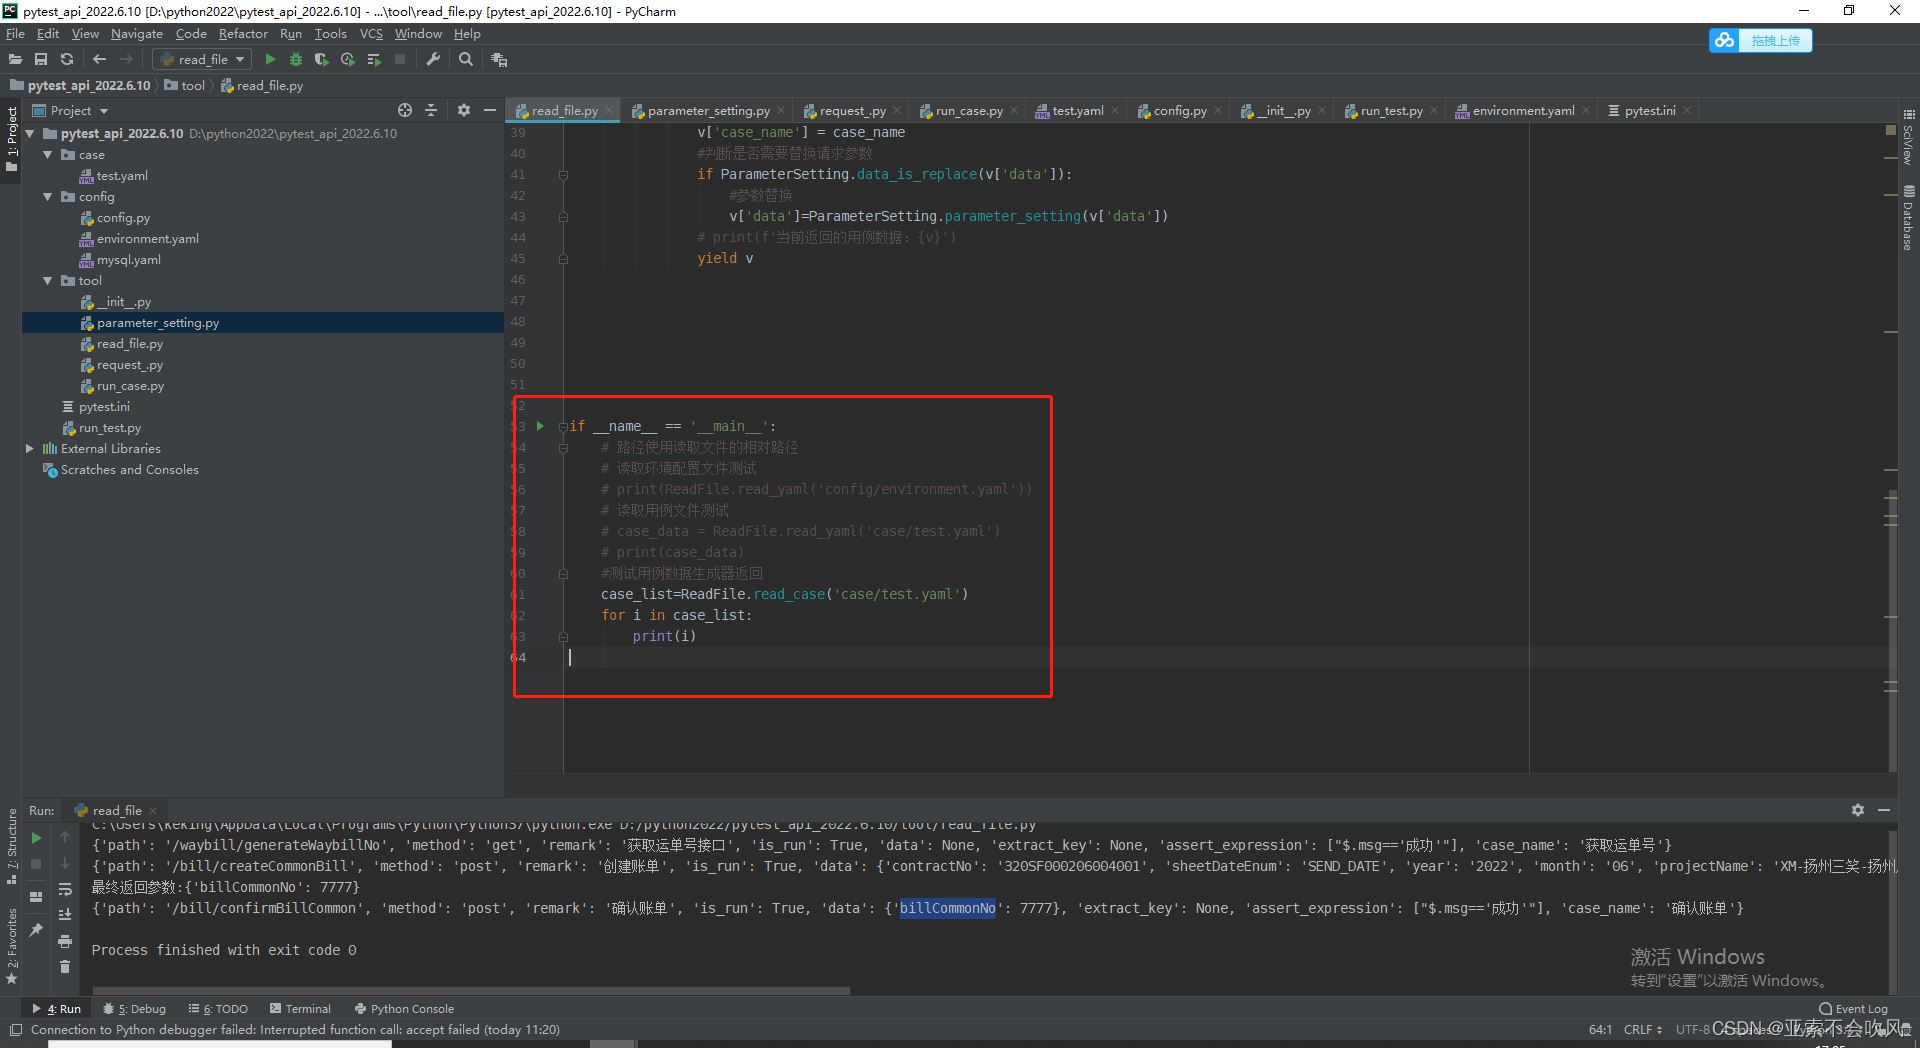Click the 64:1 cursor position indicator

tap(1600, 1030)
